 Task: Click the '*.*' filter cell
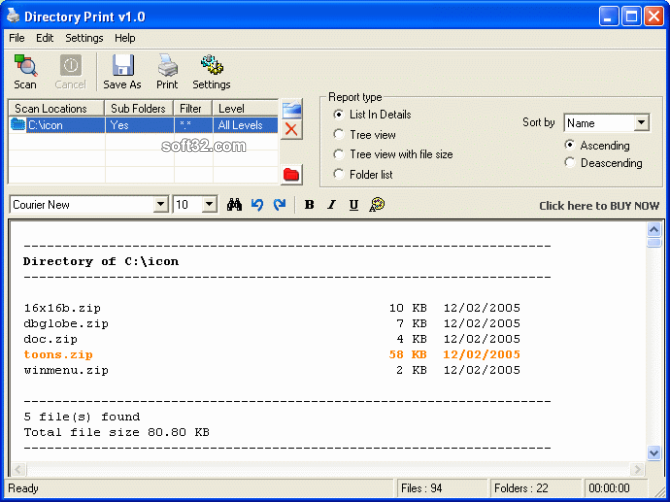pos(194,125)
